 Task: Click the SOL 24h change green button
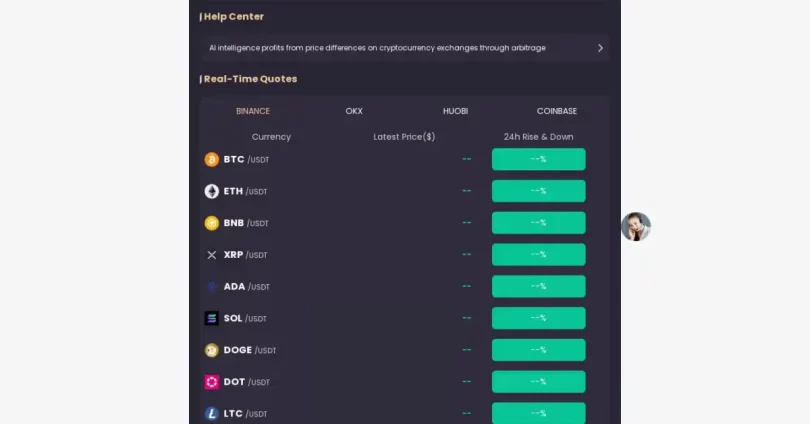(x=538, y=318)
